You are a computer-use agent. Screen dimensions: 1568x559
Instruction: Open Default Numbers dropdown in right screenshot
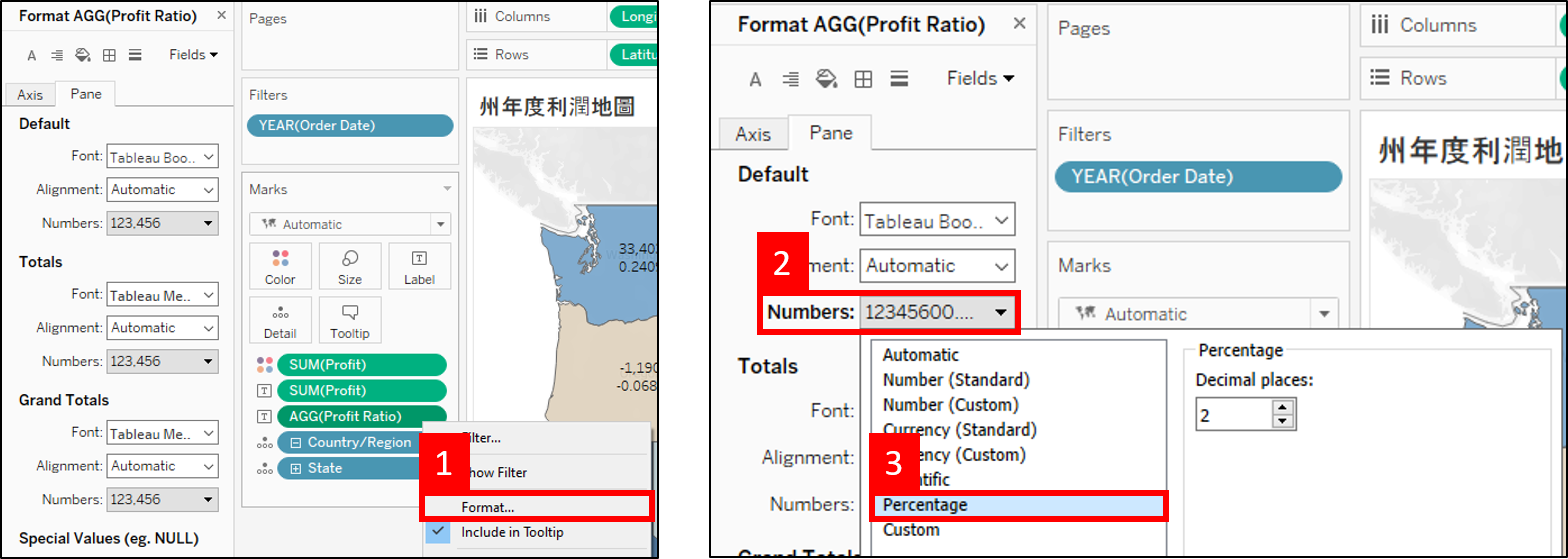pos(937,312)
